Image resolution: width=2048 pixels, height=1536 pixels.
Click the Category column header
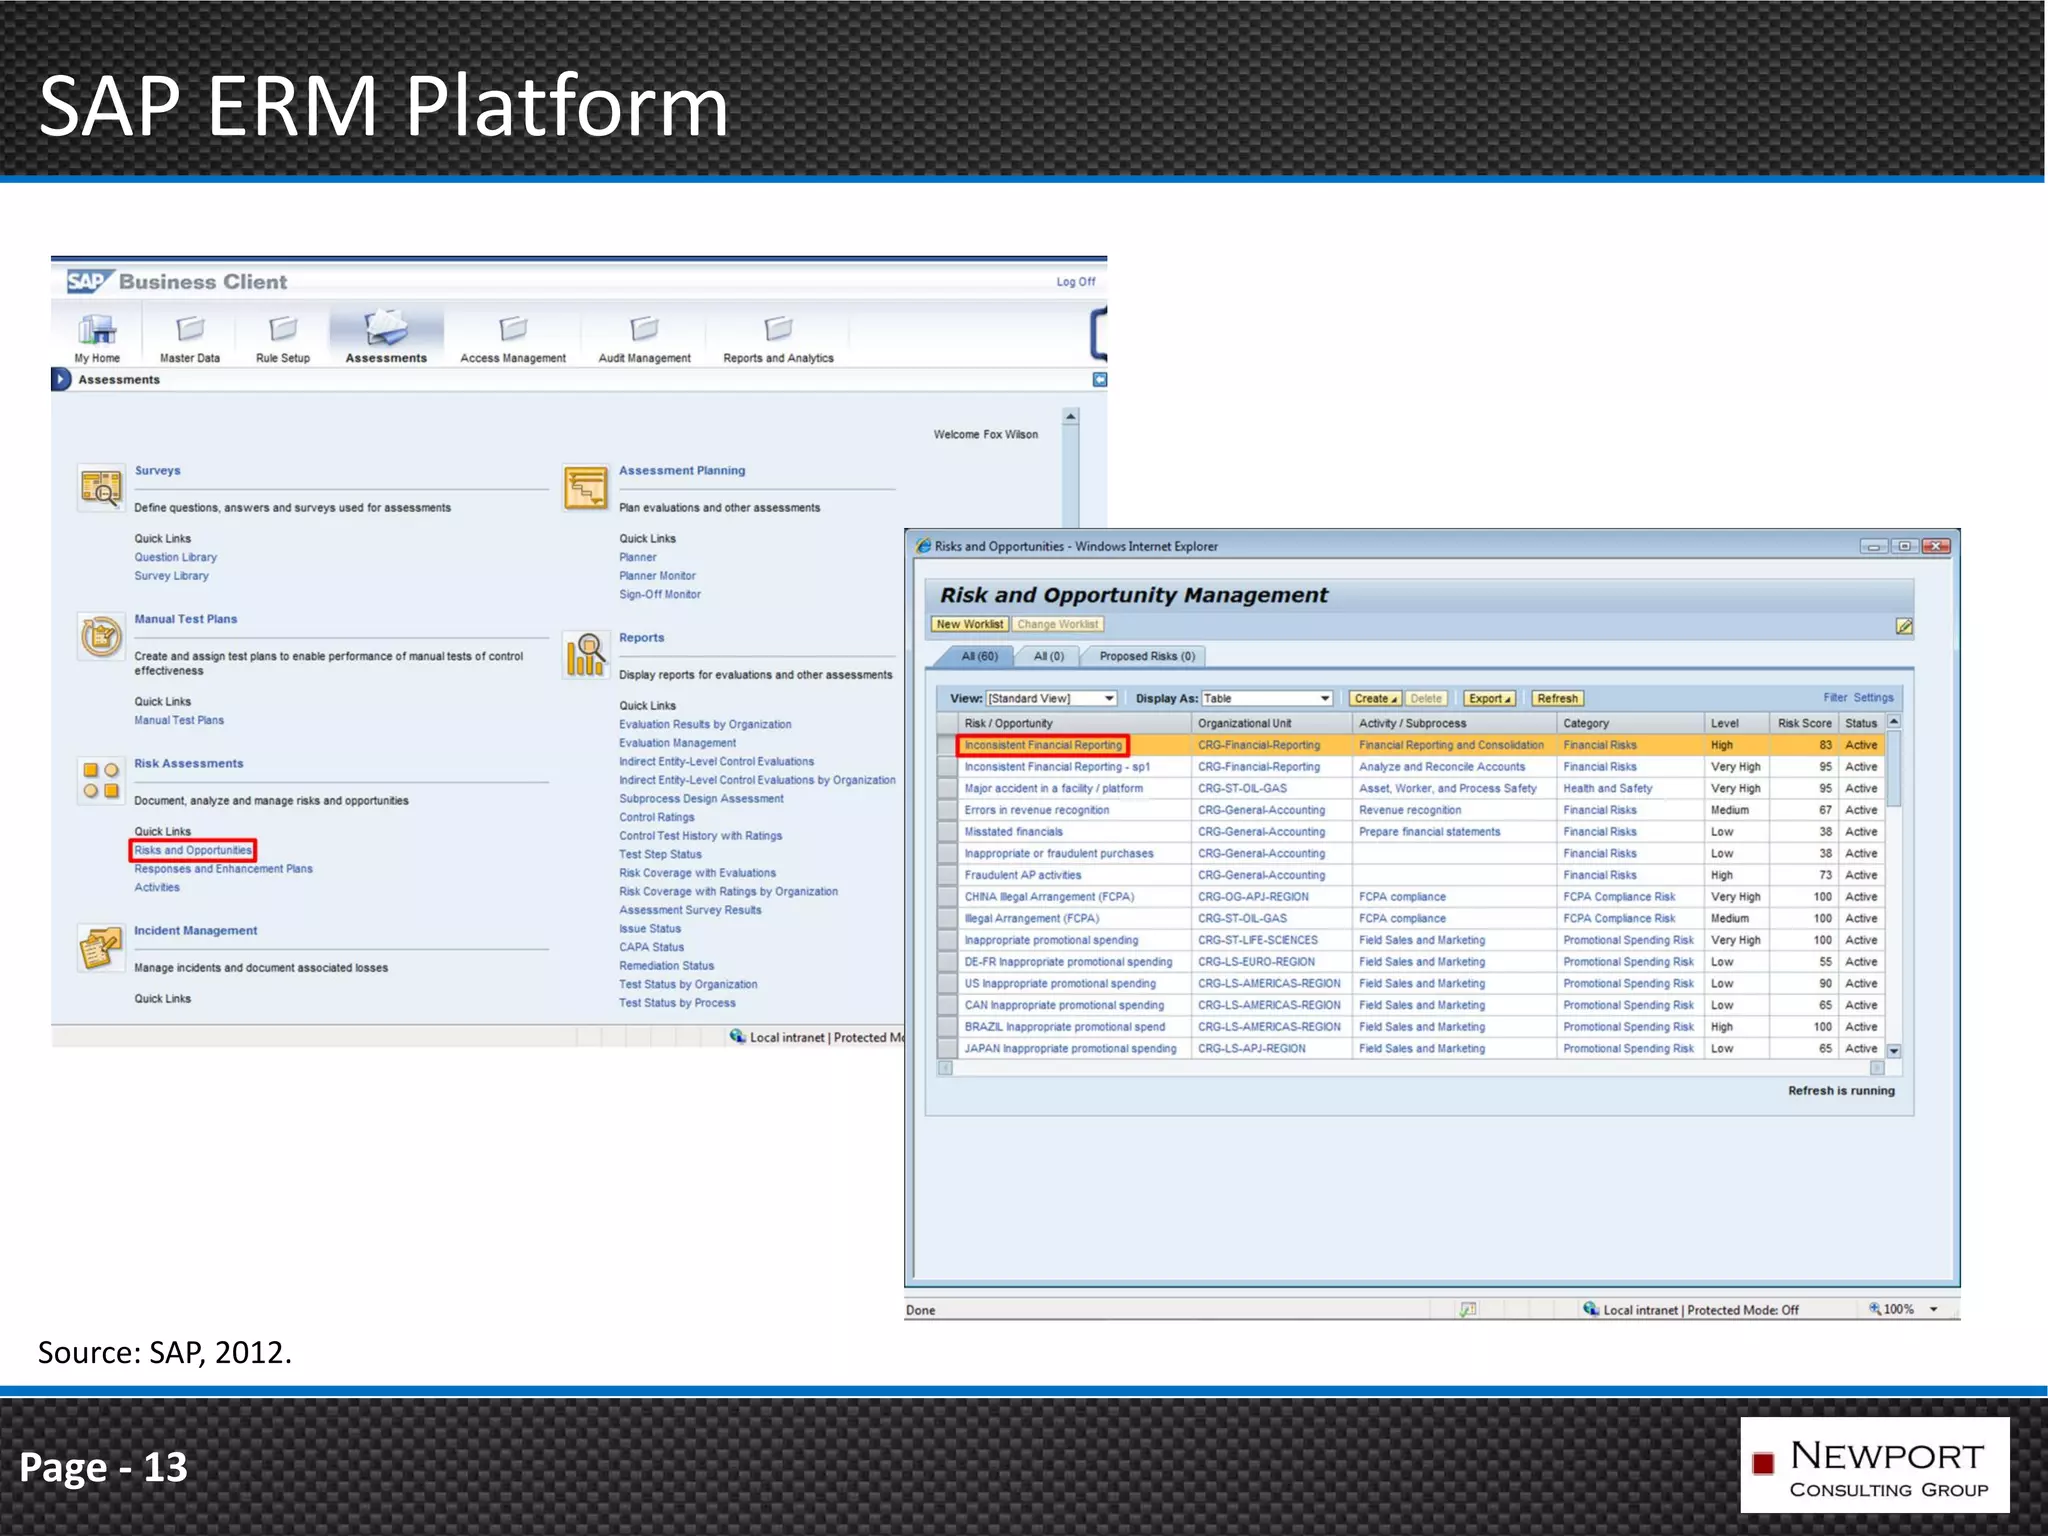point(1630,723)
